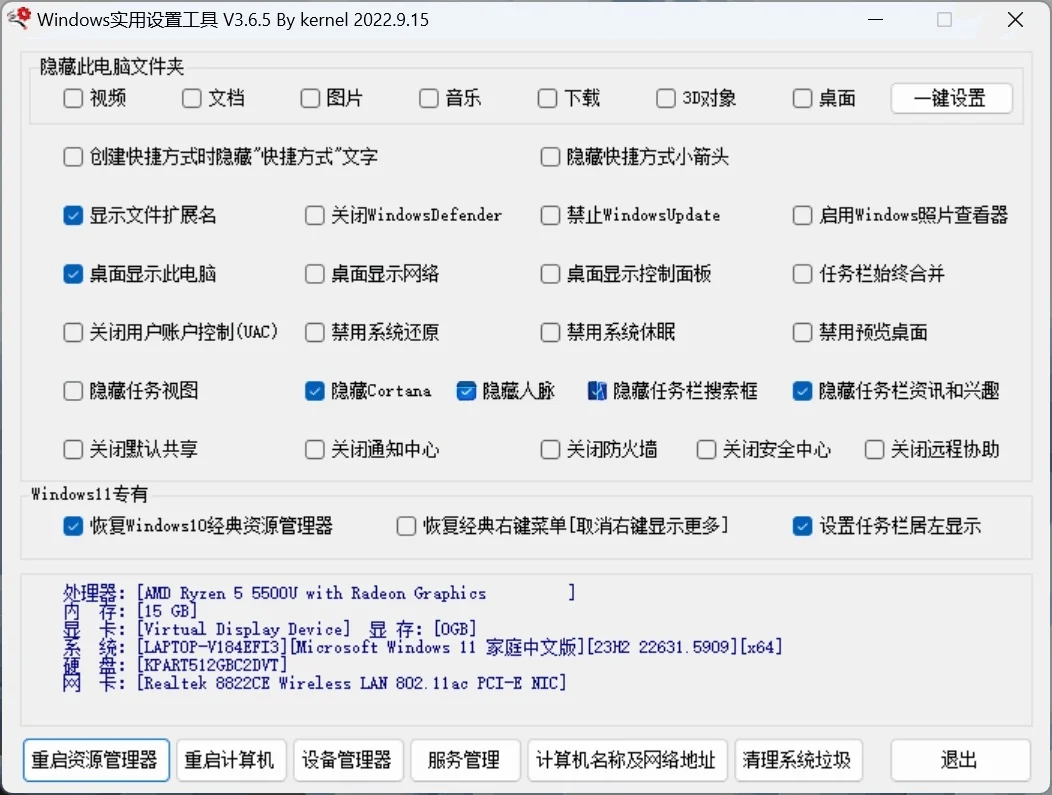This screenshot has width=1052, height=795.
Task: Enable the 3D对象 checkbox
Action: 666,98
